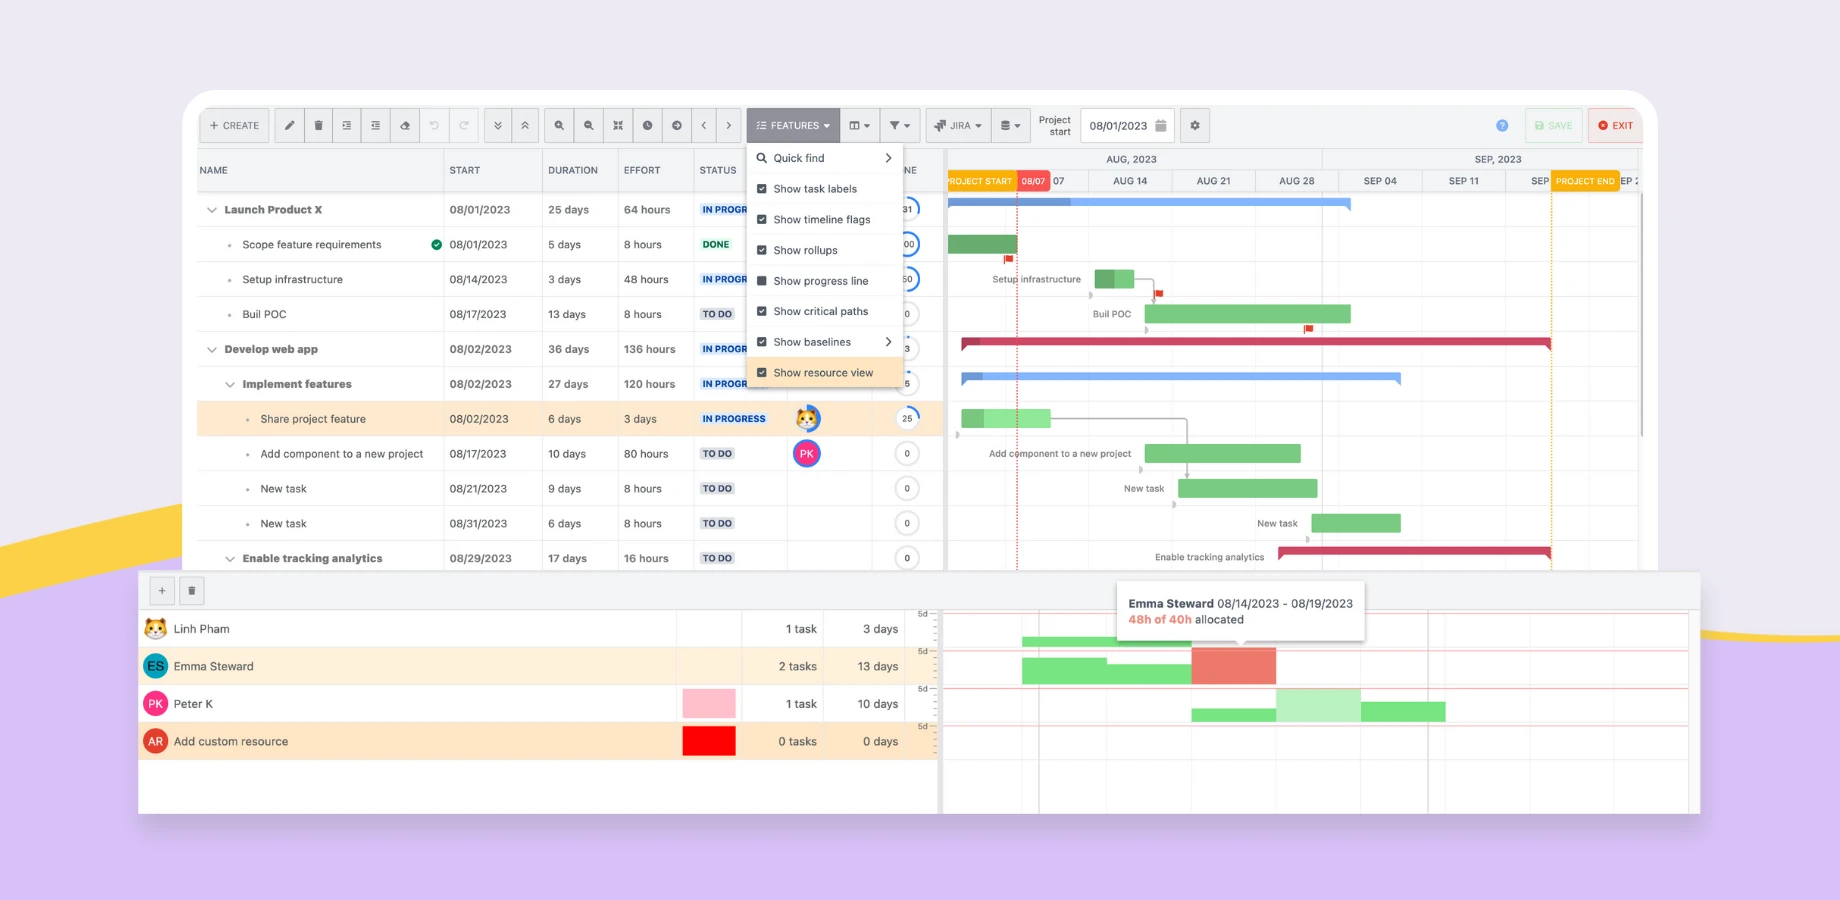Click the fit-to-screen zoom icon
1840x900 pixels.
click(x=617, y=125)
